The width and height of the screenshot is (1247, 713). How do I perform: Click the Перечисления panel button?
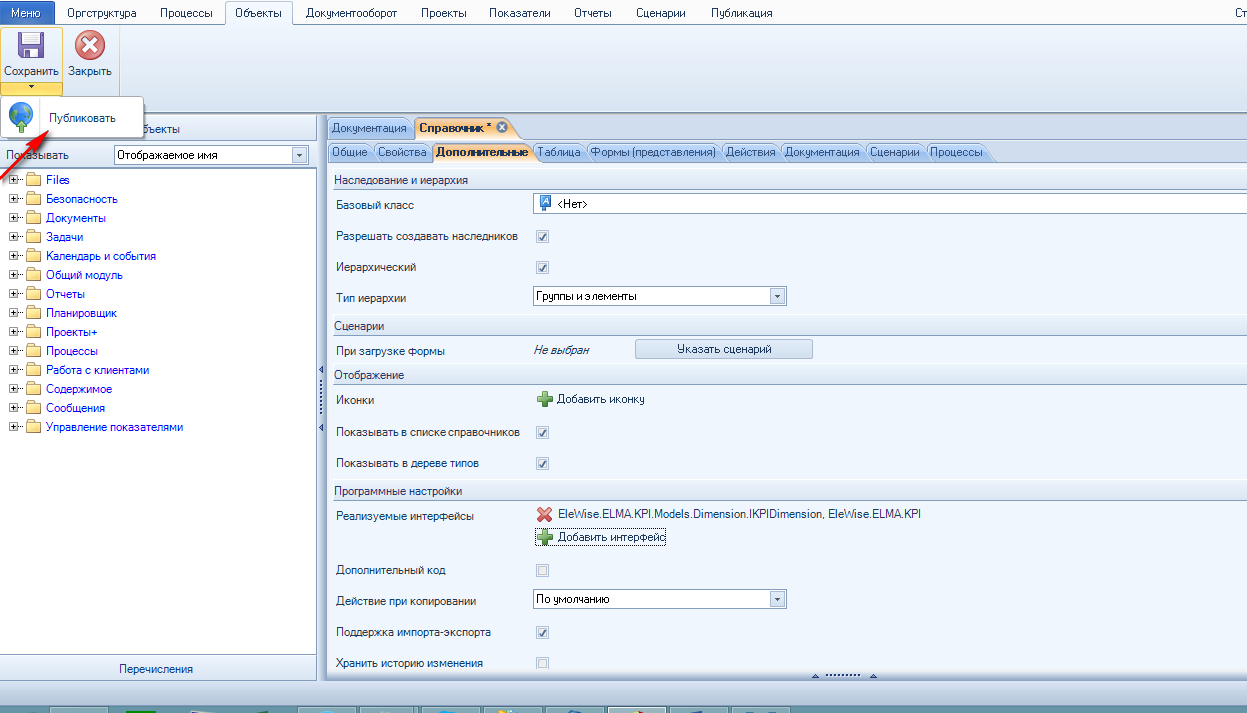(x=156, y=669)
